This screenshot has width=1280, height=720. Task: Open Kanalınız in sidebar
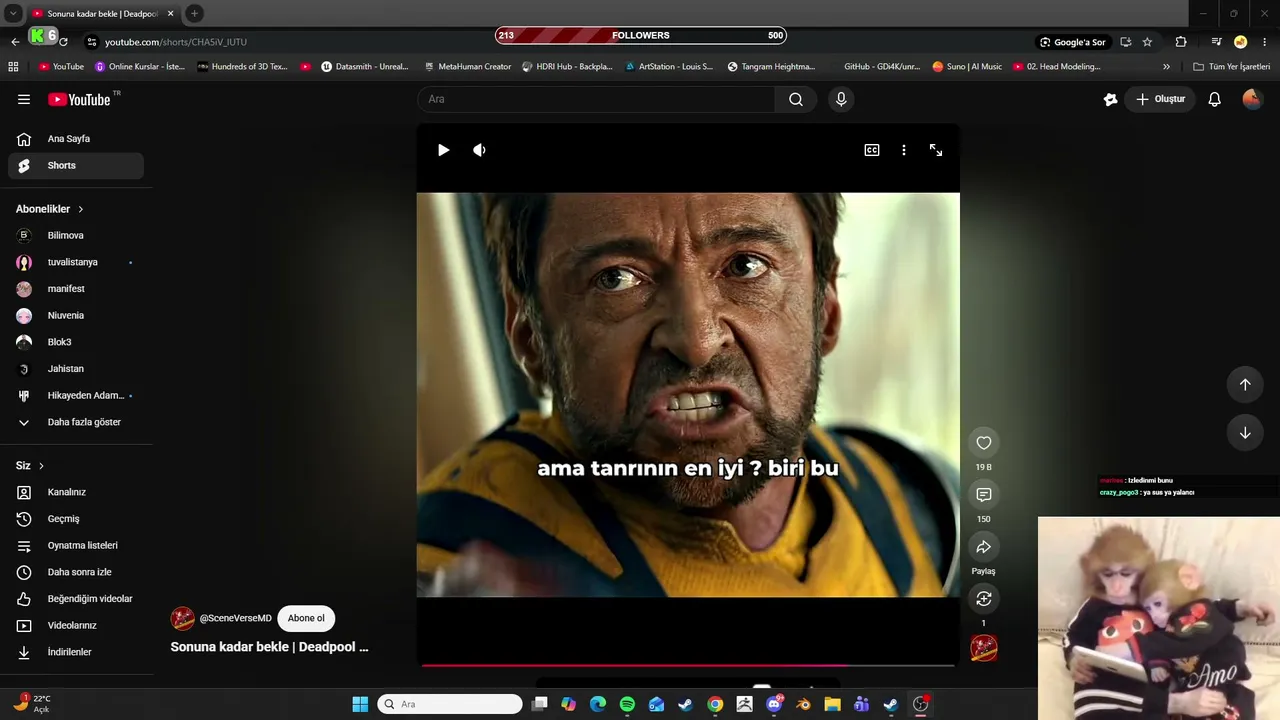[x=76, y=492]
